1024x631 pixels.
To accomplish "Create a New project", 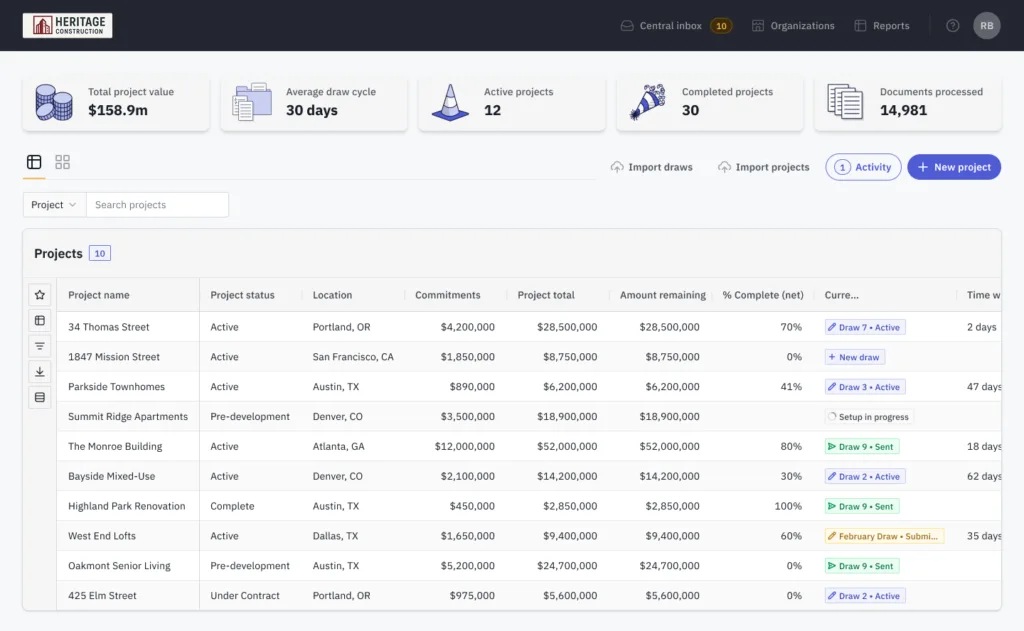I will 953,167.
